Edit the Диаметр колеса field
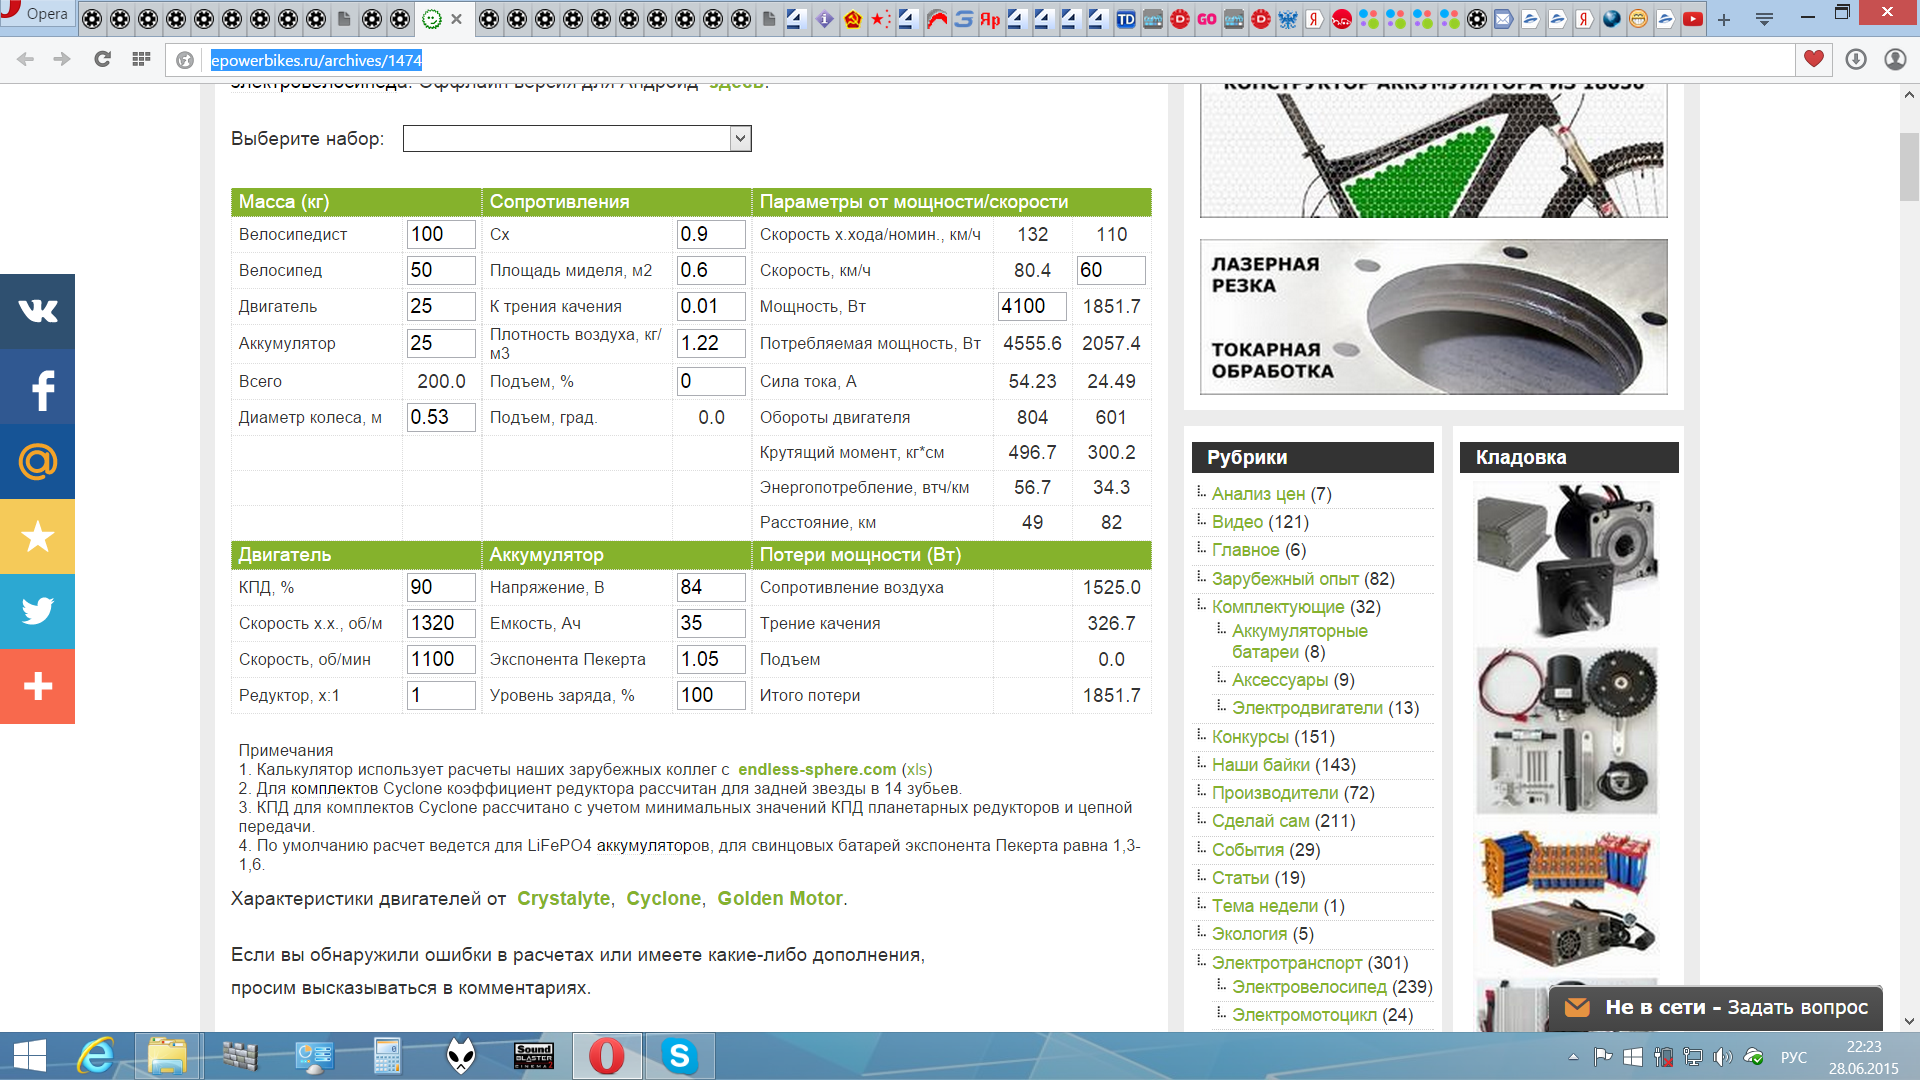Image resolution: width=1920 pixels, height=1080 pixels. pyautogui.click(x=441, y=417)
